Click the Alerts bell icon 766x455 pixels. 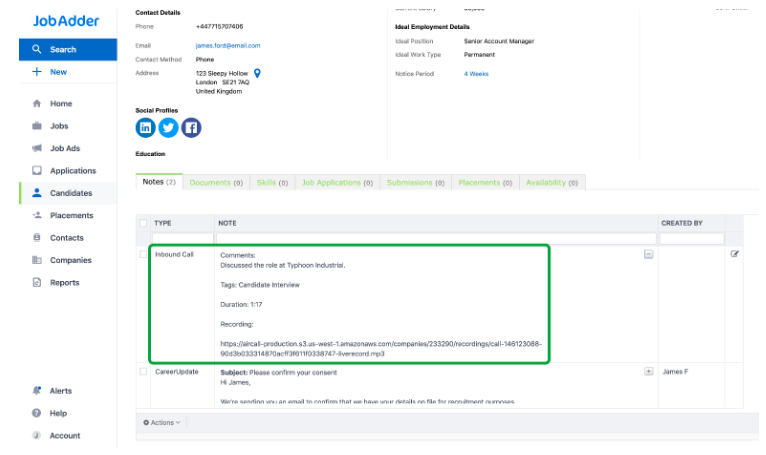point(37,390)
